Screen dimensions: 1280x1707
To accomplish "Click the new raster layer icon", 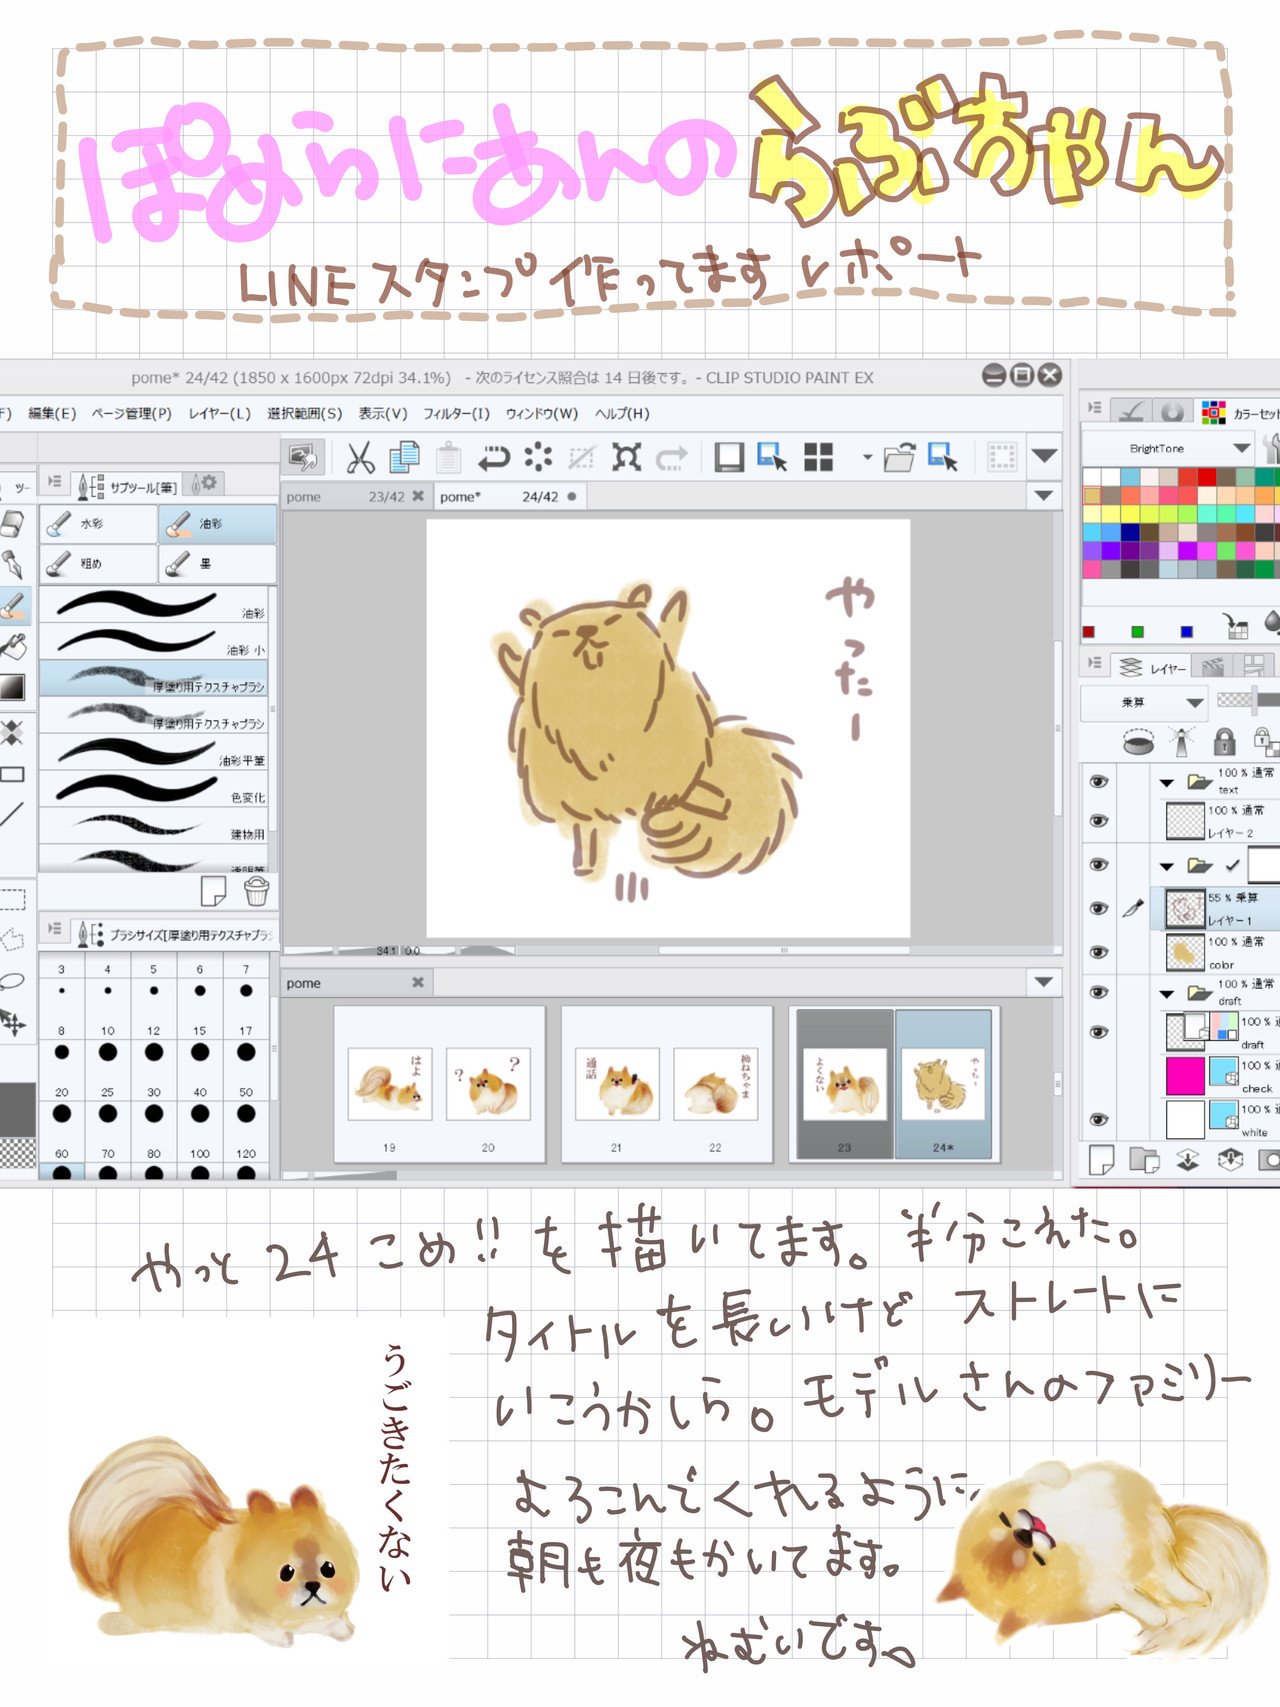I will (1101, 1160).
